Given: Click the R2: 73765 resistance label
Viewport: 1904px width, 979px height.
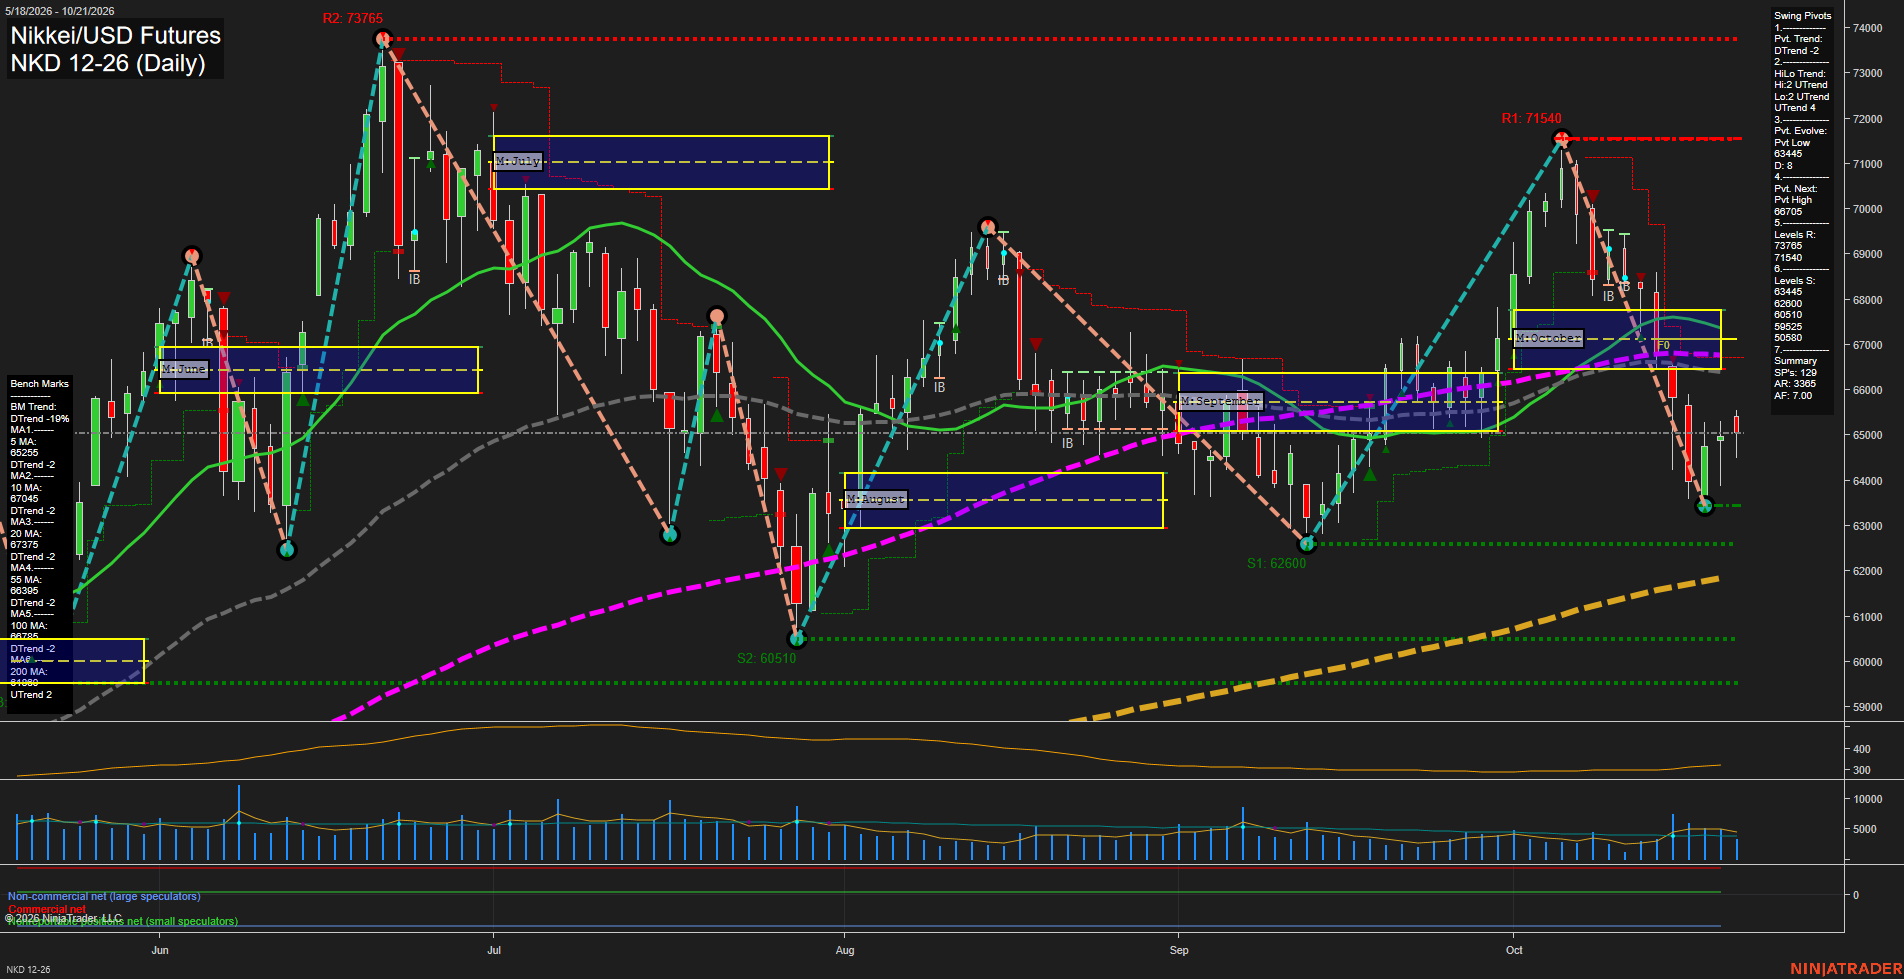Looking at the screenshot, I should coord(352,18).
